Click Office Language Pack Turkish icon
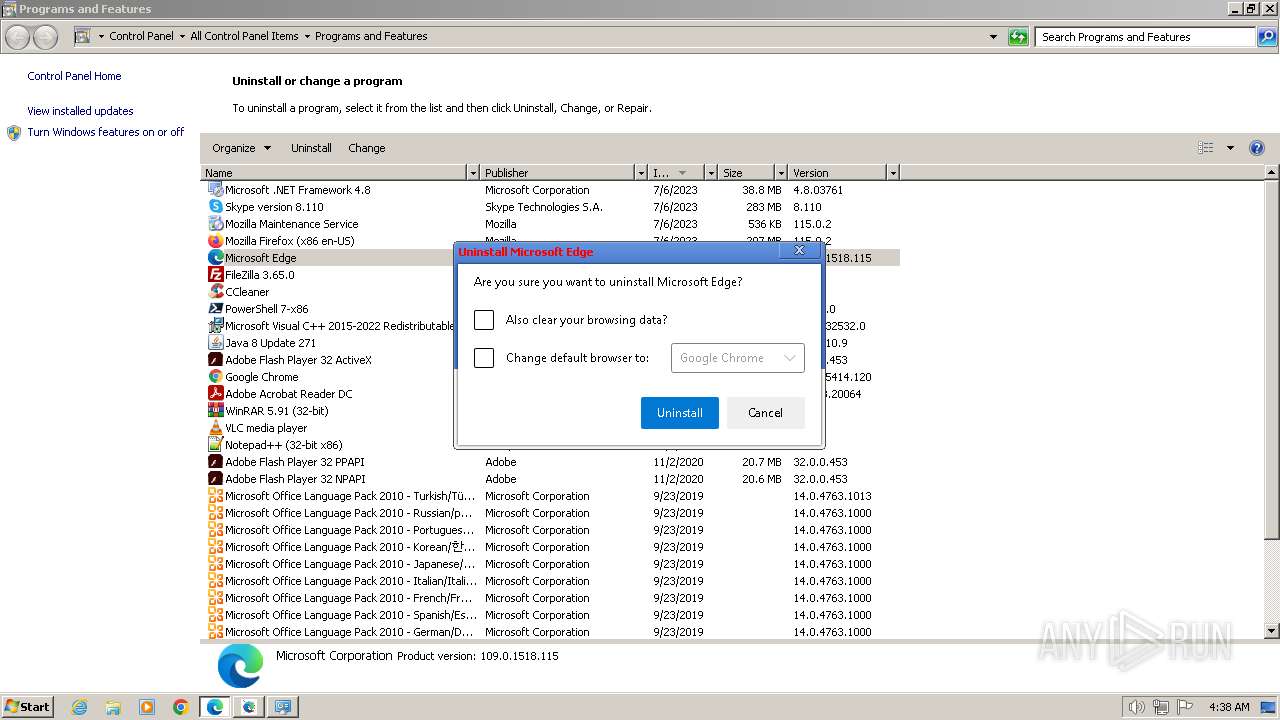This screenshot has height=720, width=1280. [215, 496]
